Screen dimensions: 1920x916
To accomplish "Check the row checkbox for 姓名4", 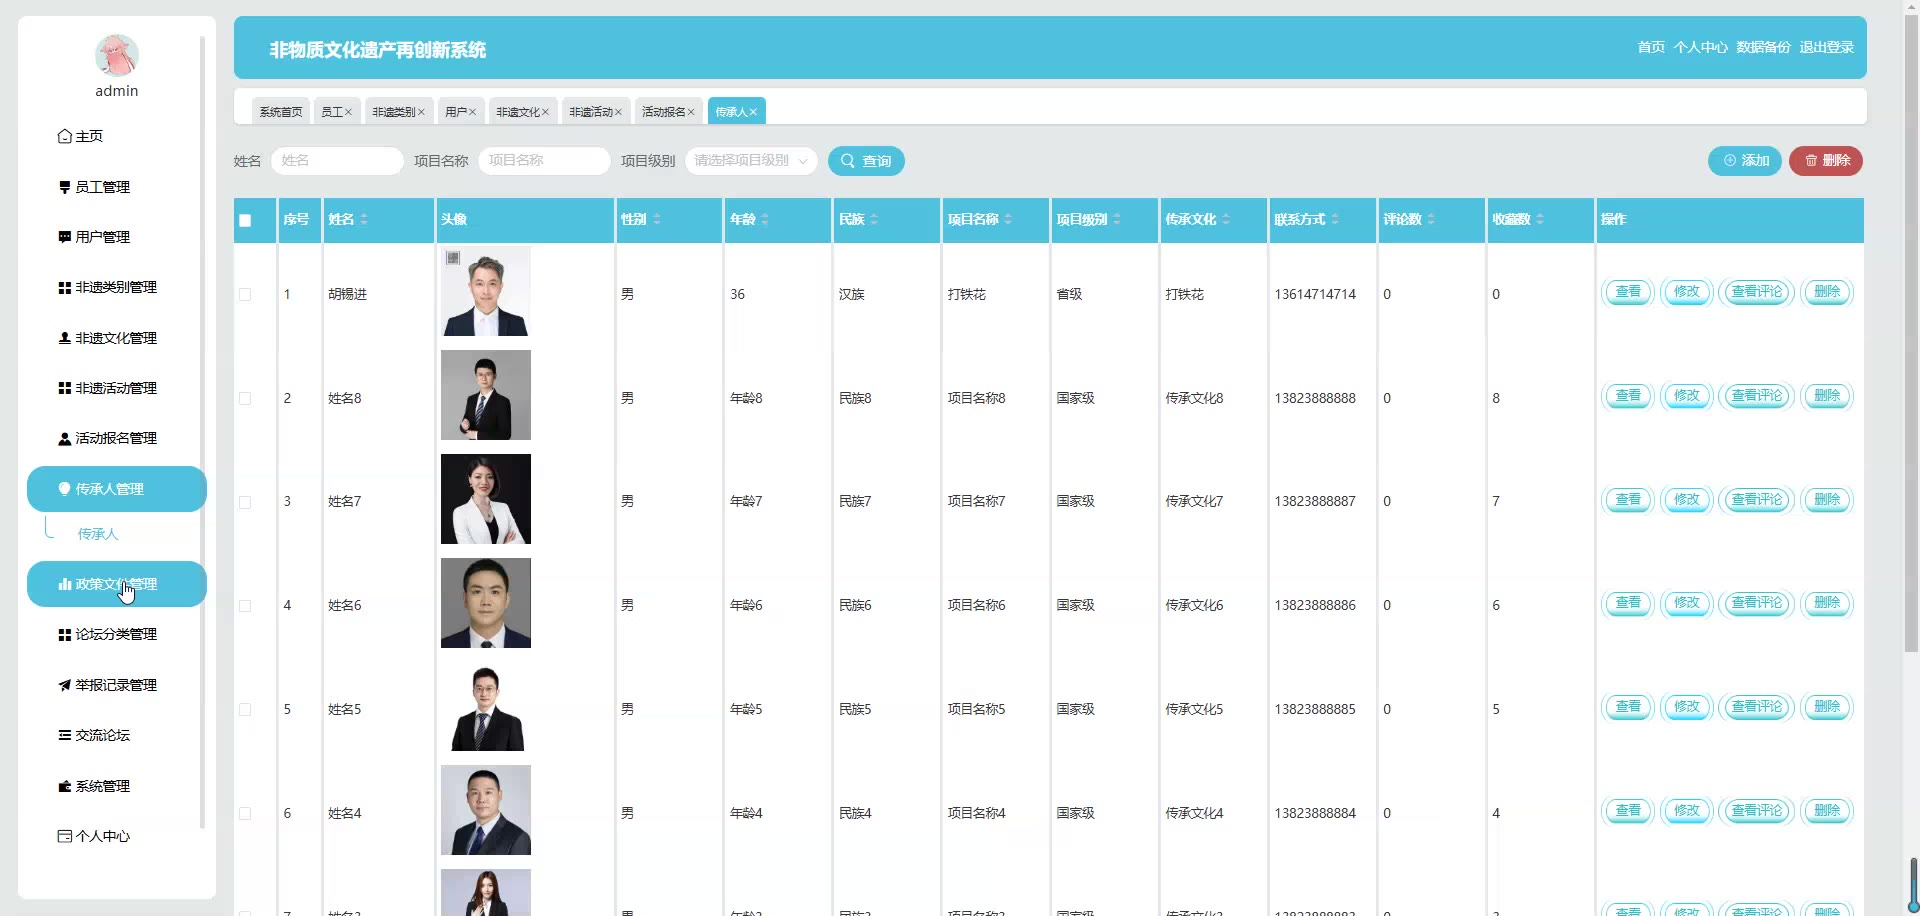I will coord(245,814).
